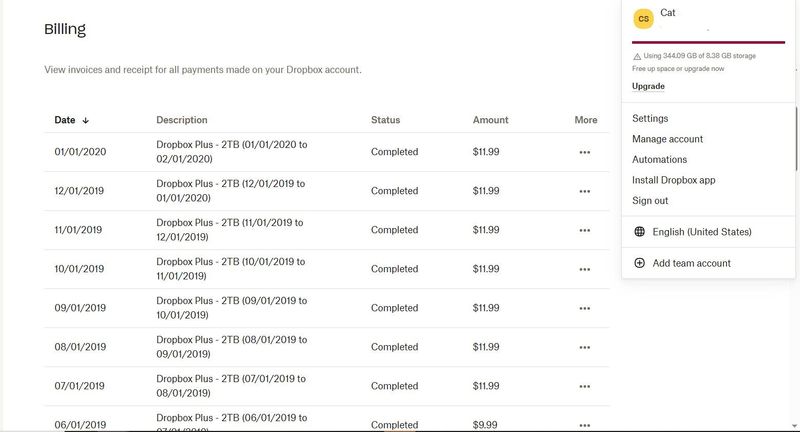
Task: Open more options for 10/01/2019 invoice
Action: click(585, 269)
